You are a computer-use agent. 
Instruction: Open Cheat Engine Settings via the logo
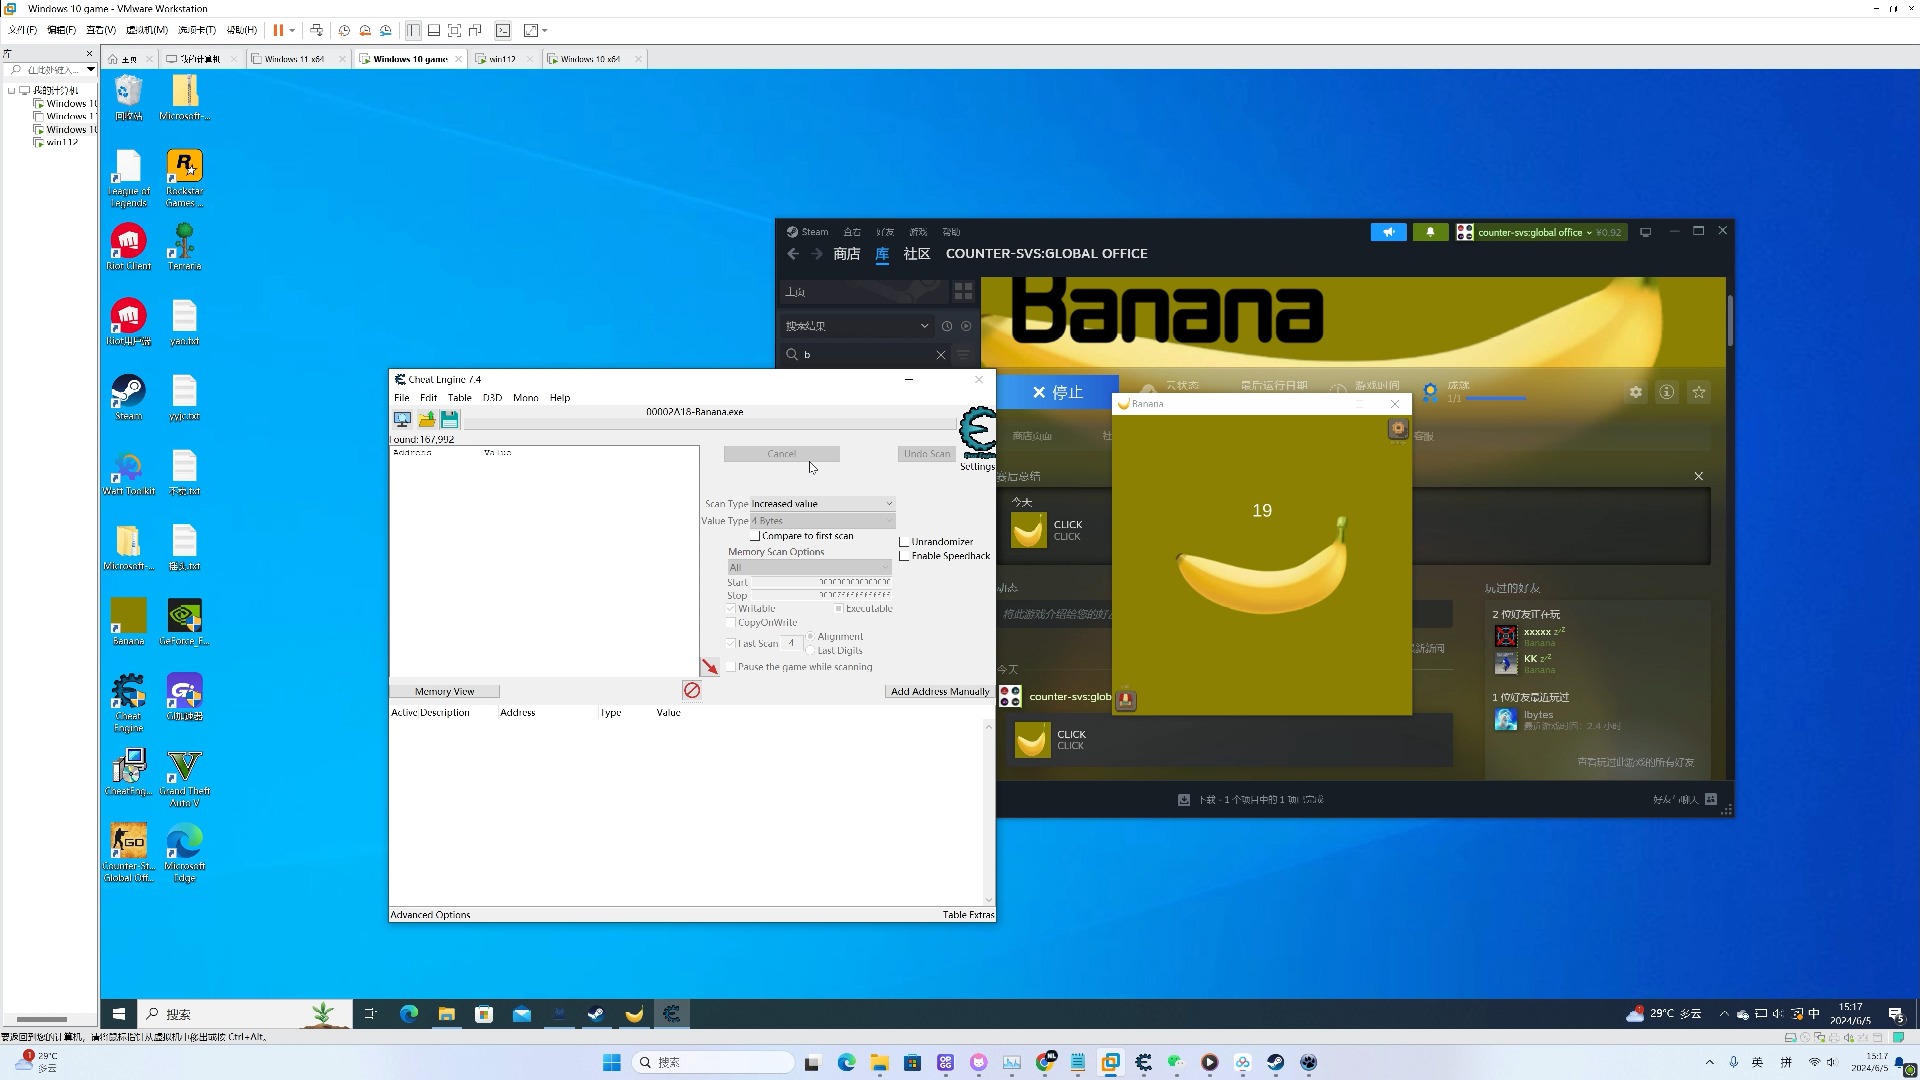[977, 433]
